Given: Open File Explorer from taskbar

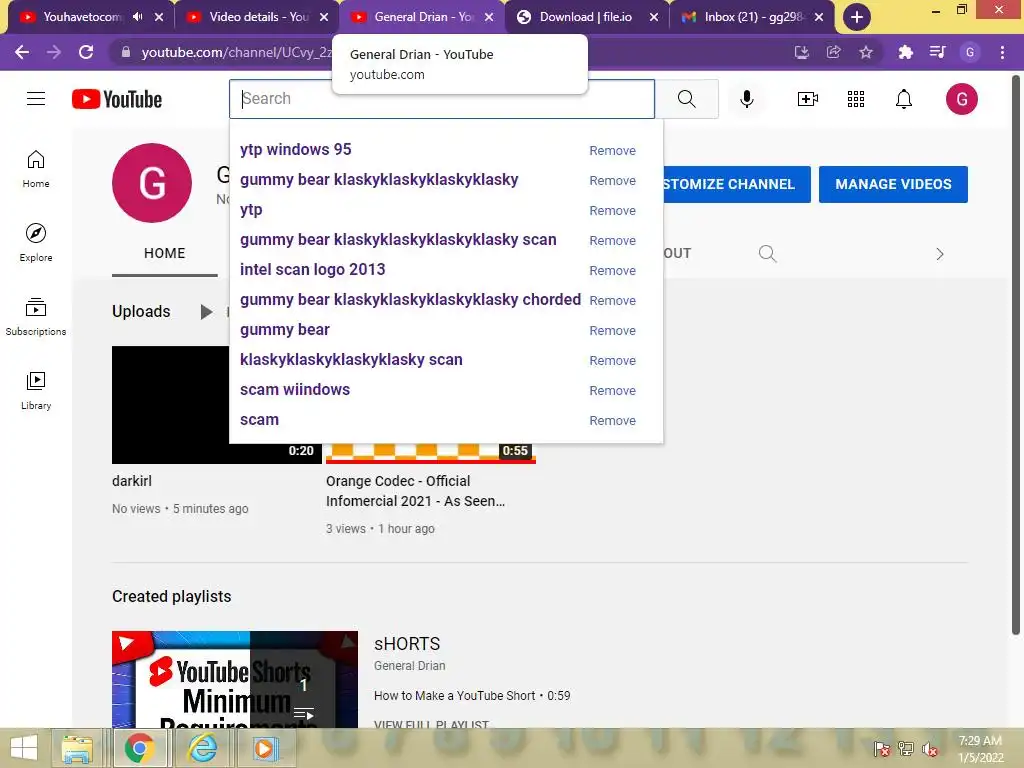Looking at the screenshot, I should coord(77,748).
